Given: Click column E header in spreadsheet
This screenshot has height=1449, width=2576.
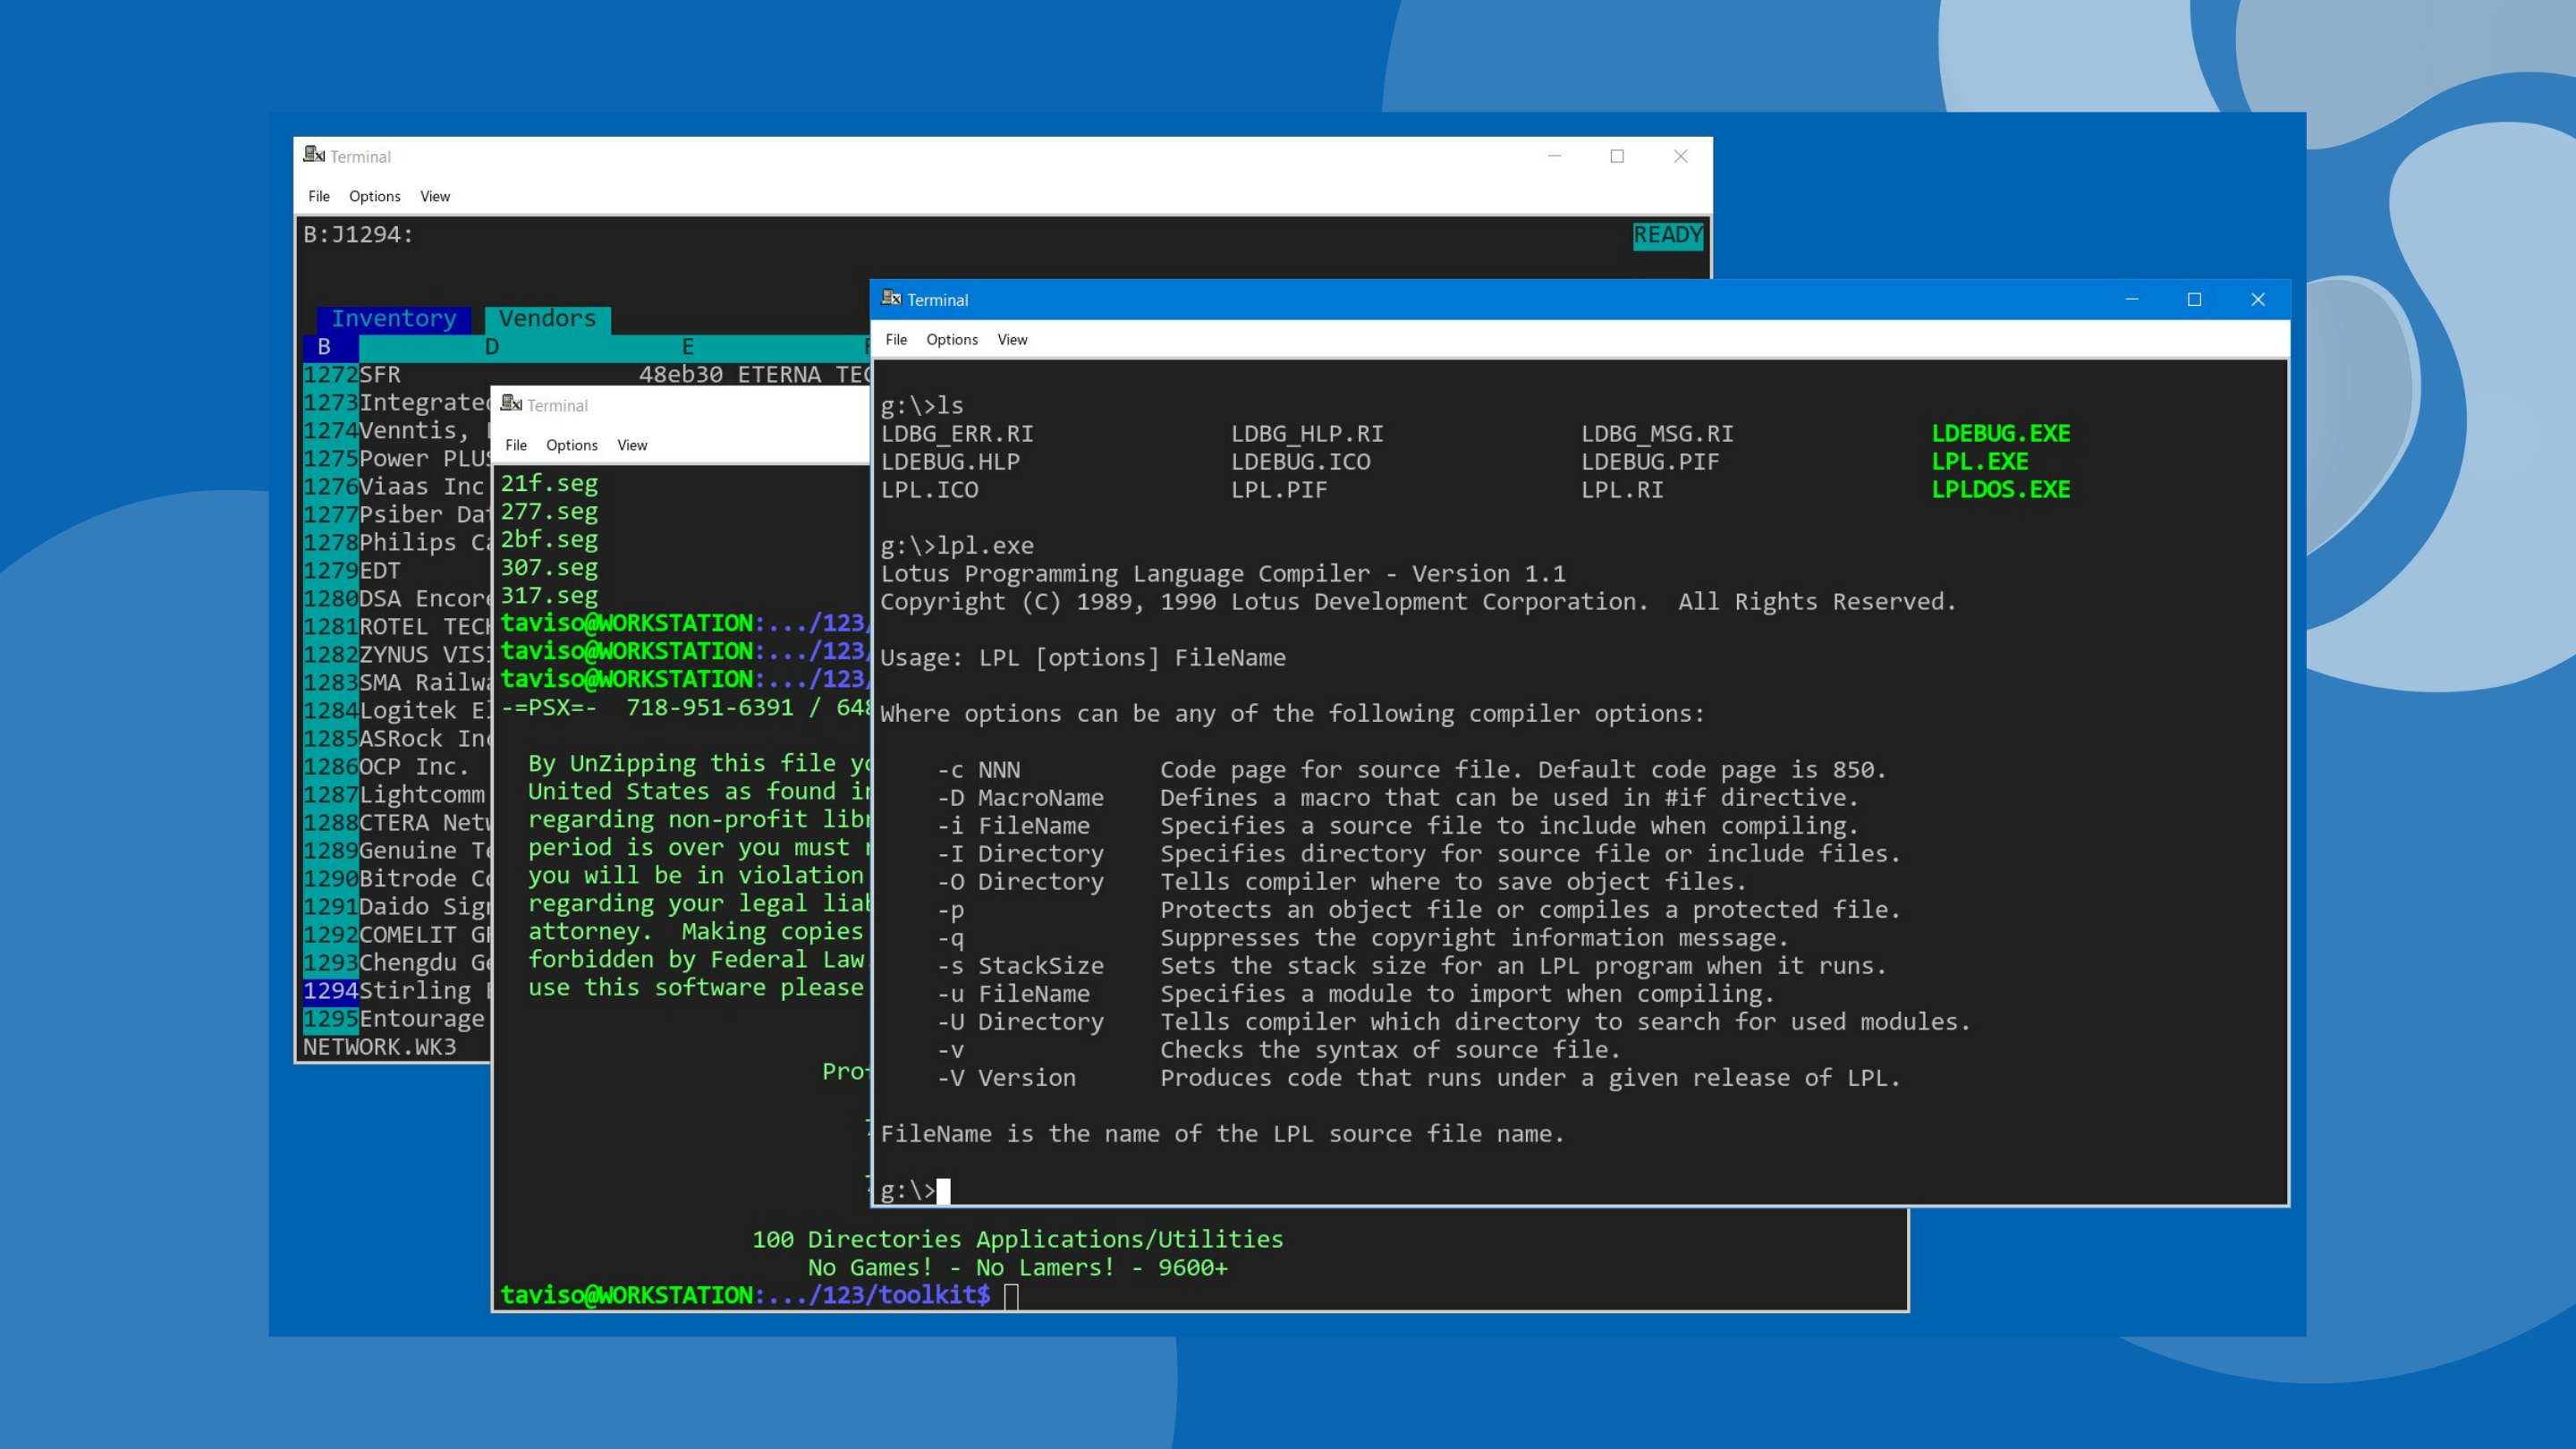Looking at the screenshot, I should (687, 347).
